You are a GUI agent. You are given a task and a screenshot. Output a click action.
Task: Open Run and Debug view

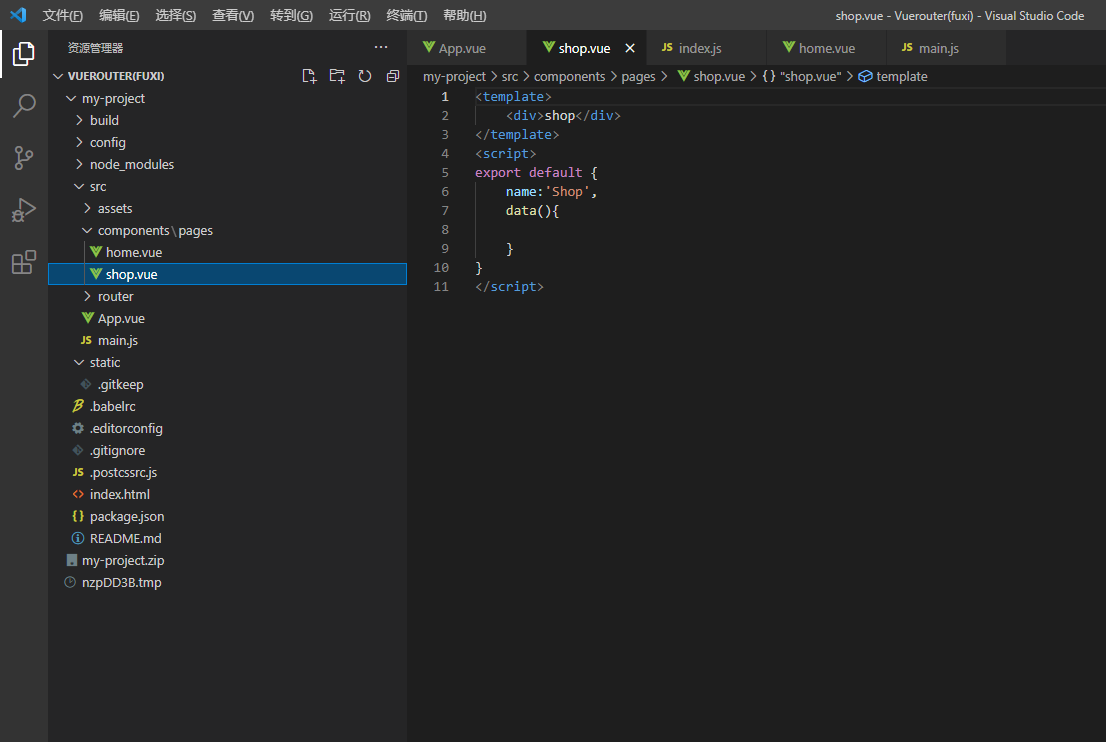pos(23,210)
